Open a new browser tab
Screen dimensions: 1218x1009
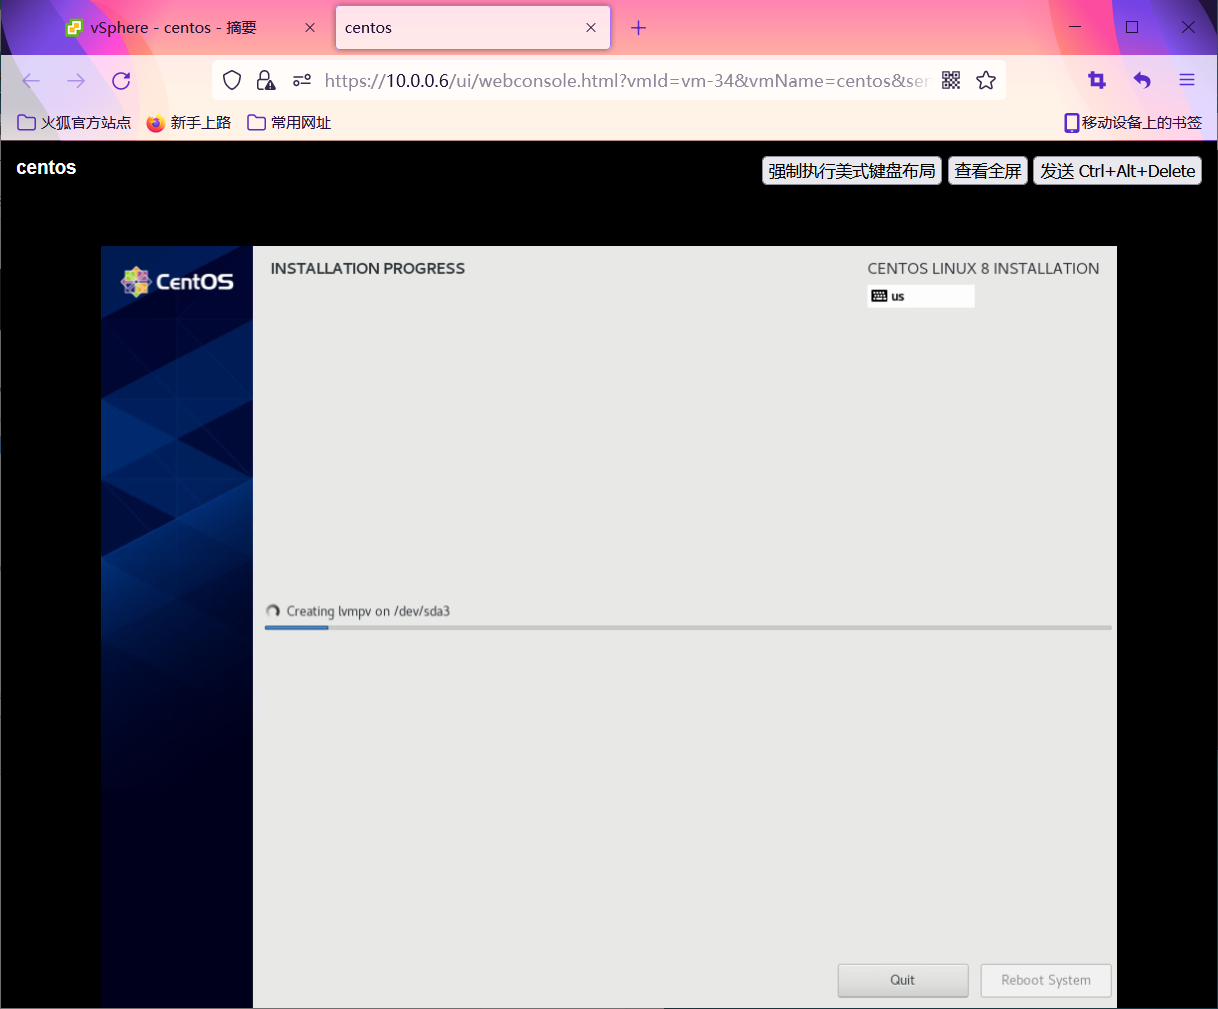pyautogui.click(x=639, y=28)
